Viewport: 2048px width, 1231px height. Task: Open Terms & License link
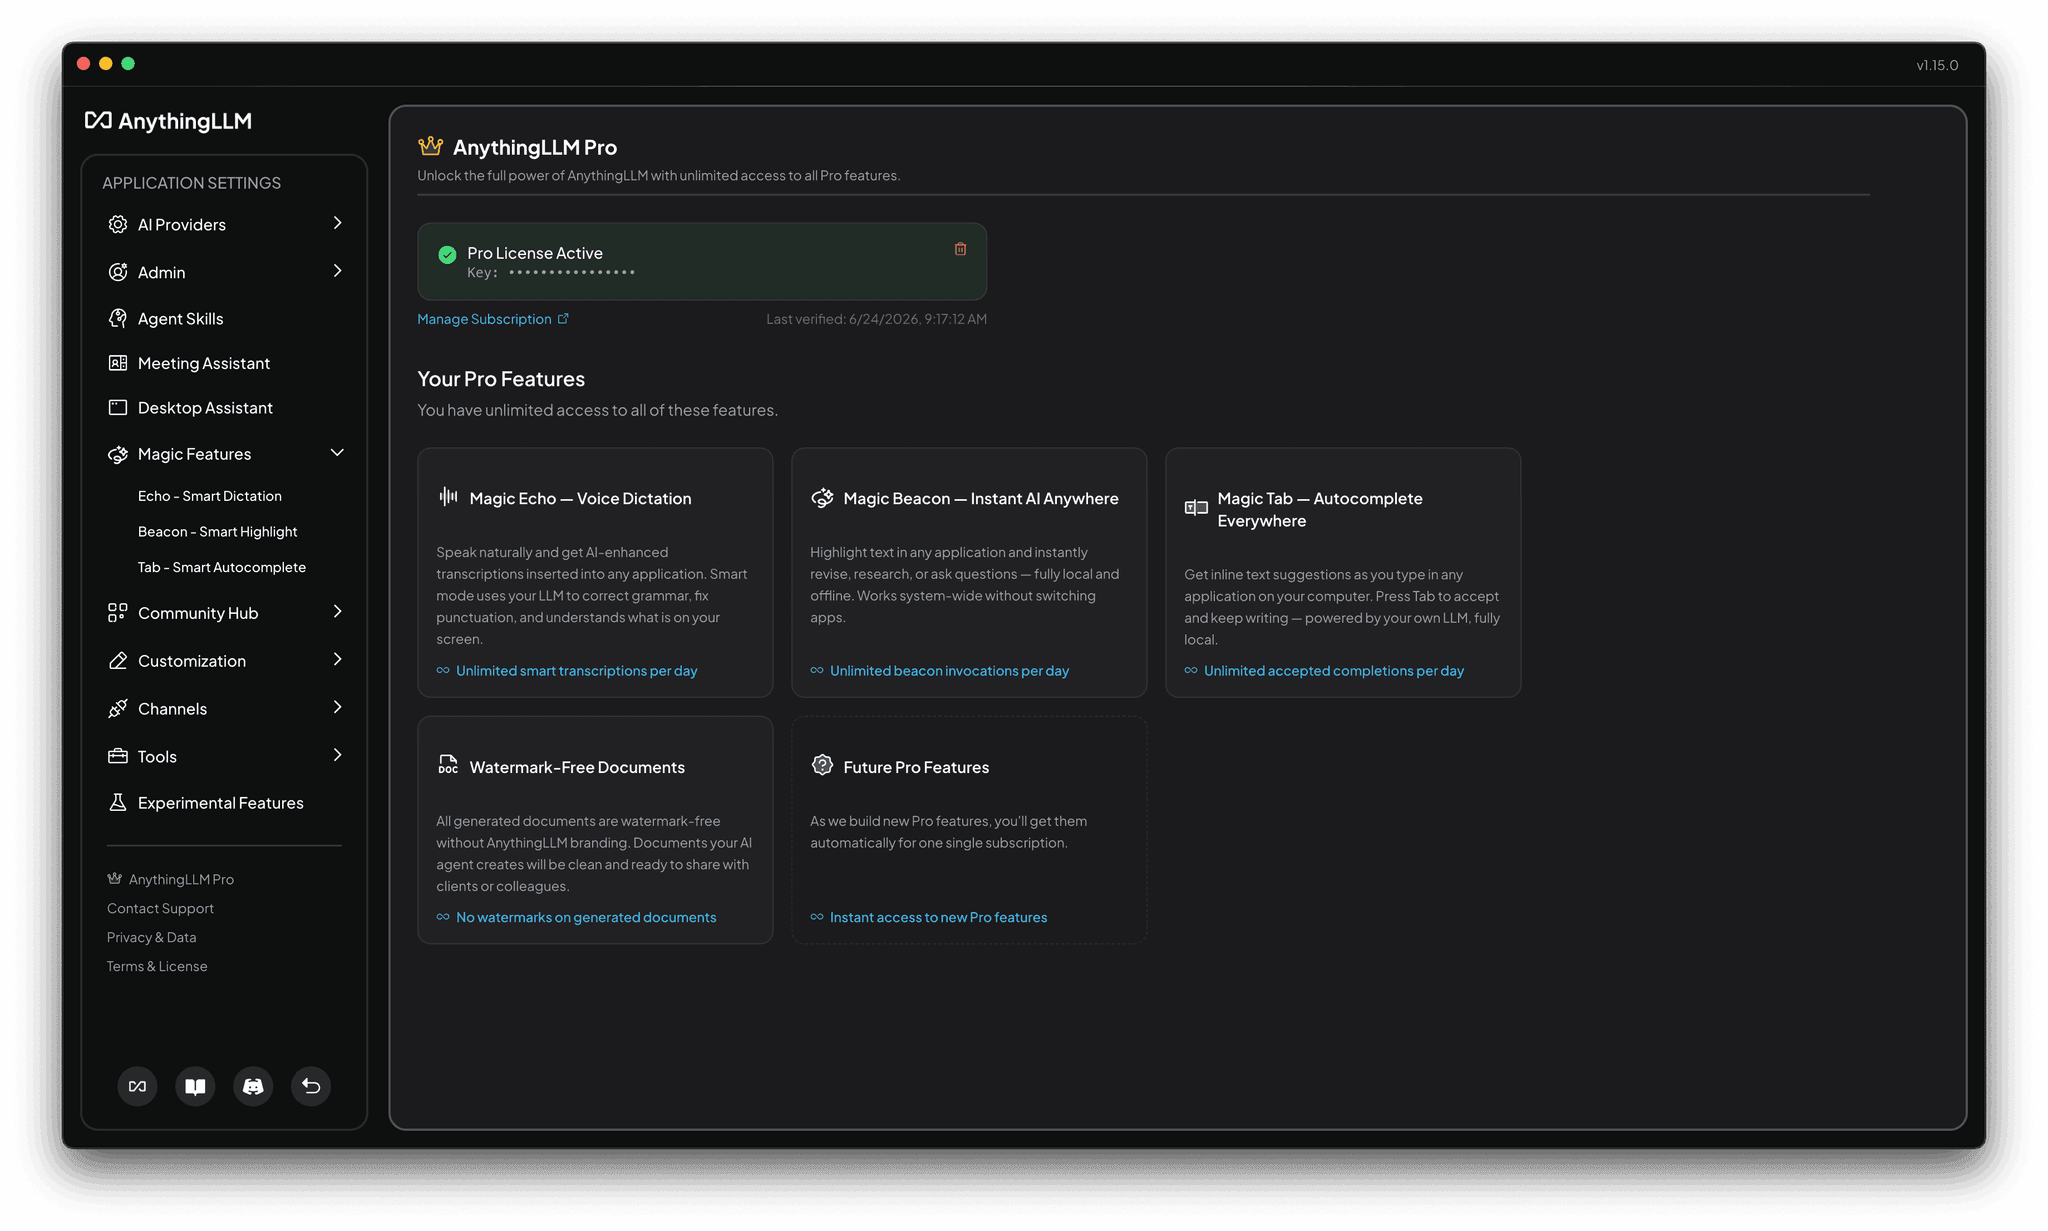click(x=157, y=966)
